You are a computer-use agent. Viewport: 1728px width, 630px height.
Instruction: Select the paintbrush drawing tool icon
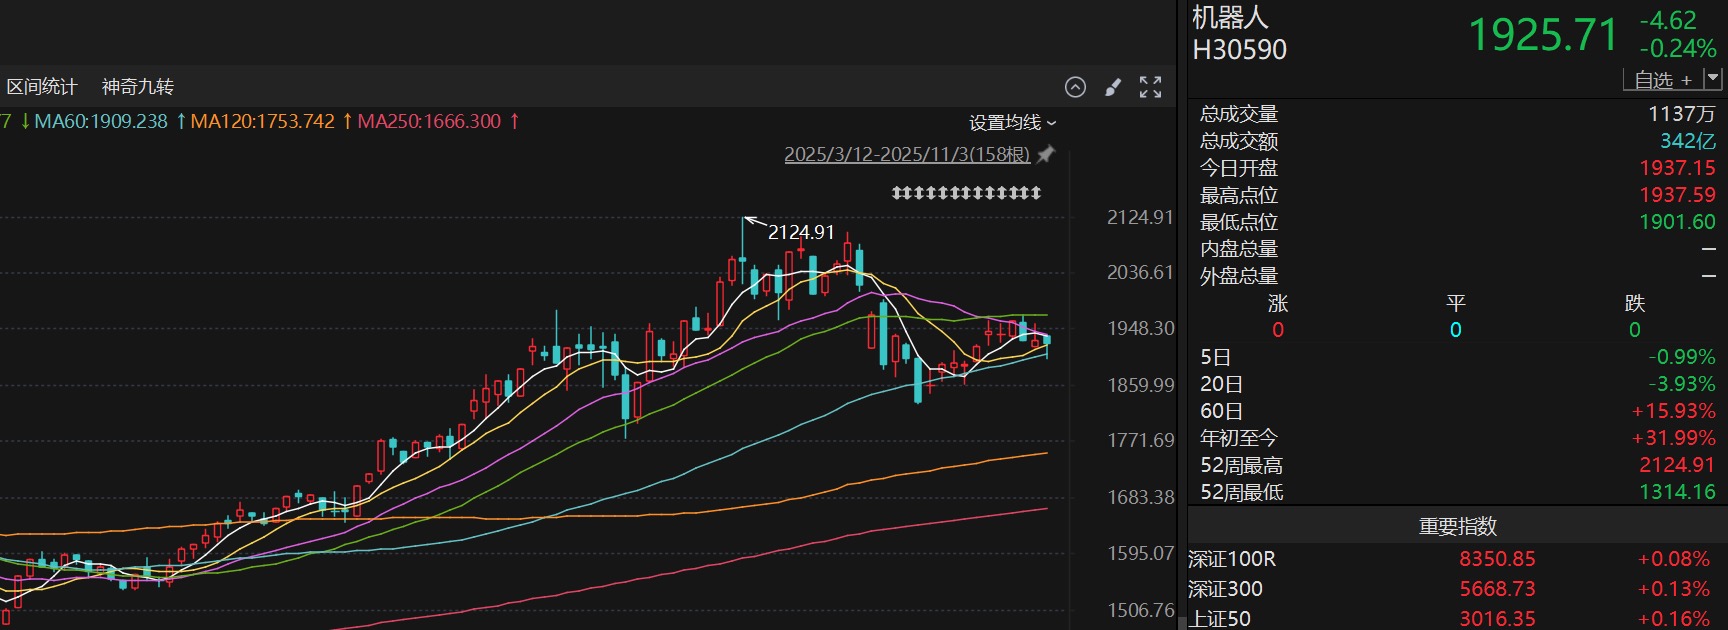click(x=1113, y=87)
